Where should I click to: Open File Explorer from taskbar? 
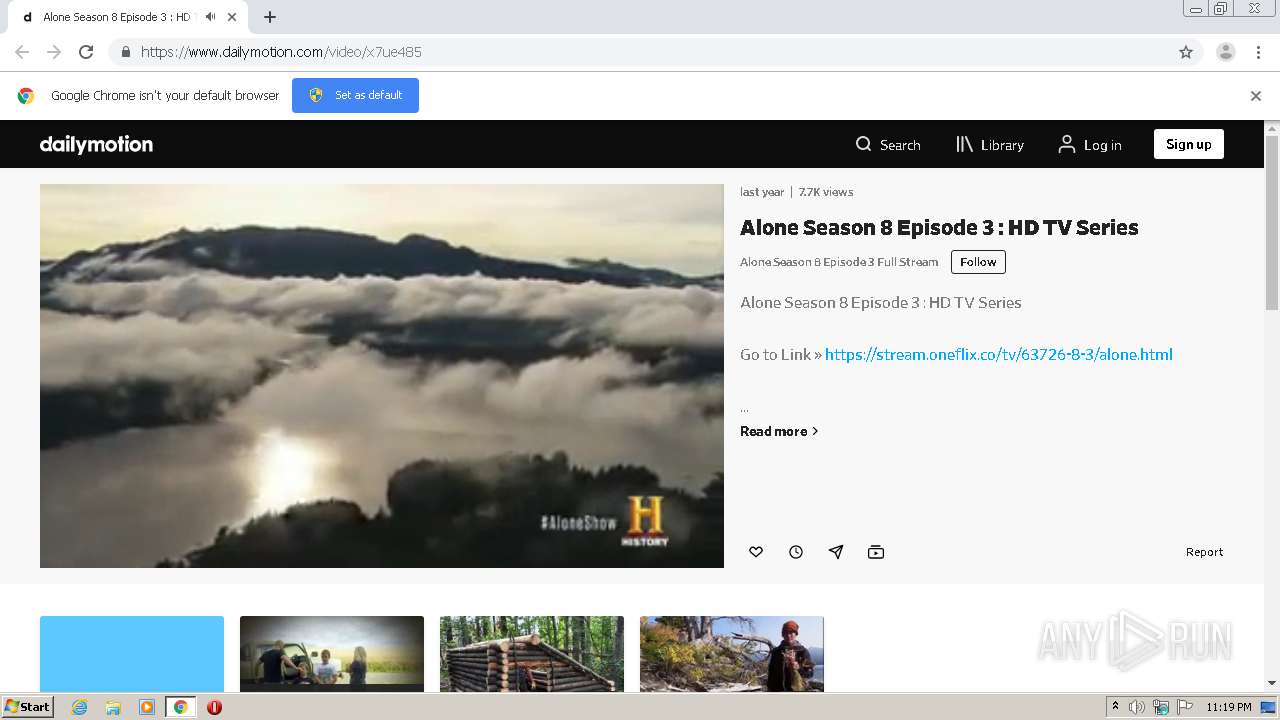click(x=113, y=707)
